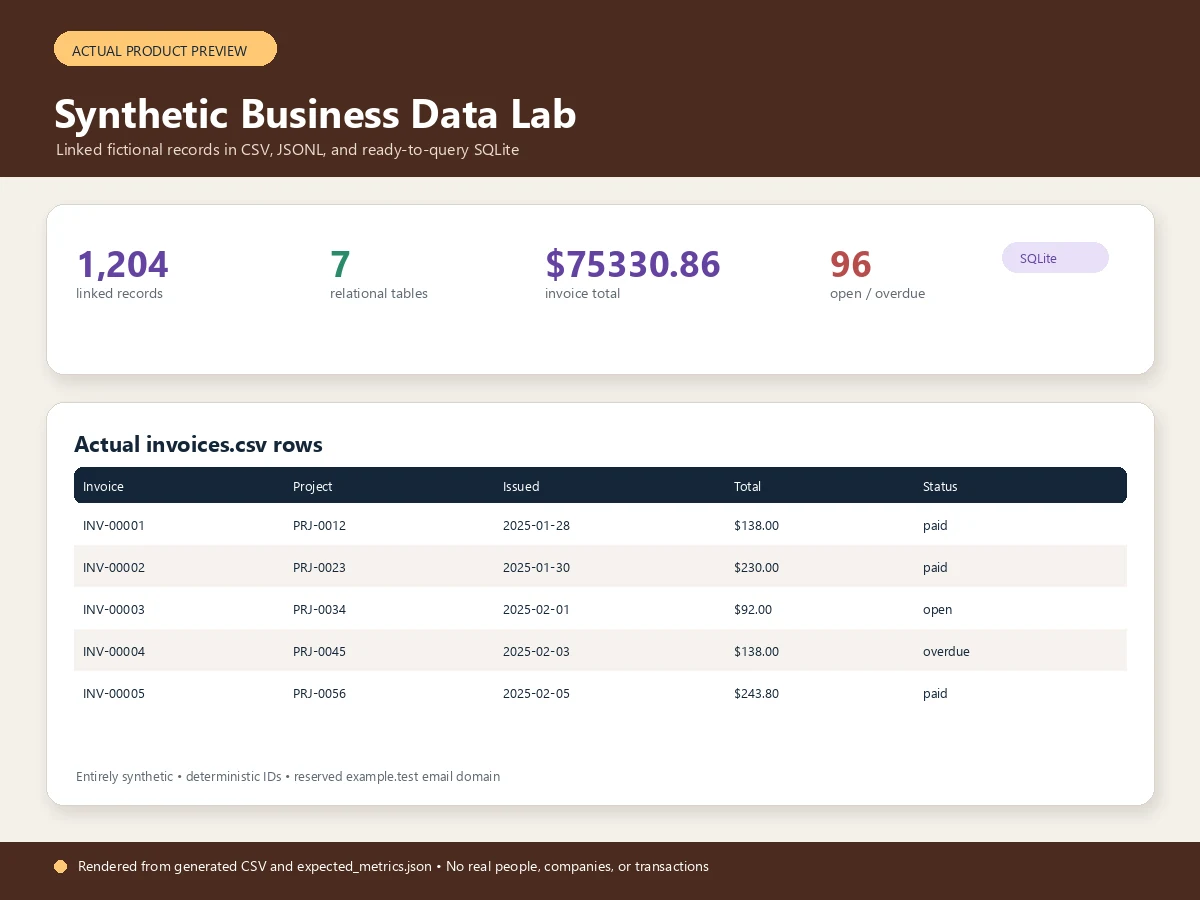Click the $92.00 total cell
The height and width of the screenshot is (900, 1200).
[753, 609]
